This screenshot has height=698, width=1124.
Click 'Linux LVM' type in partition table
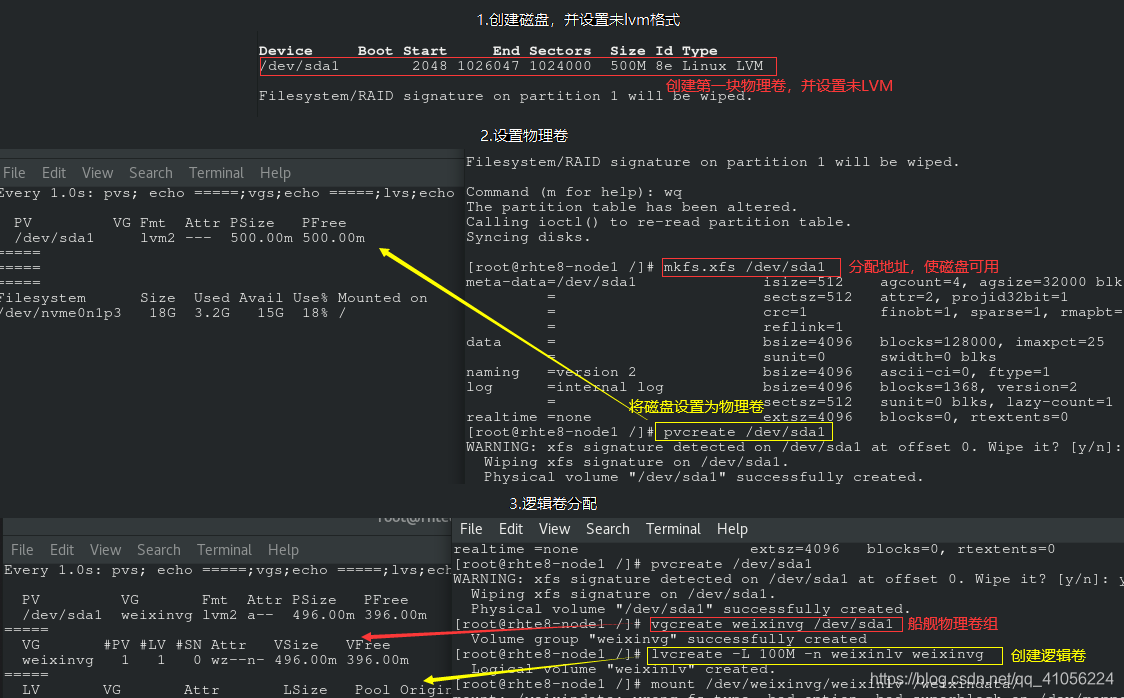click(x=723, y=66)
